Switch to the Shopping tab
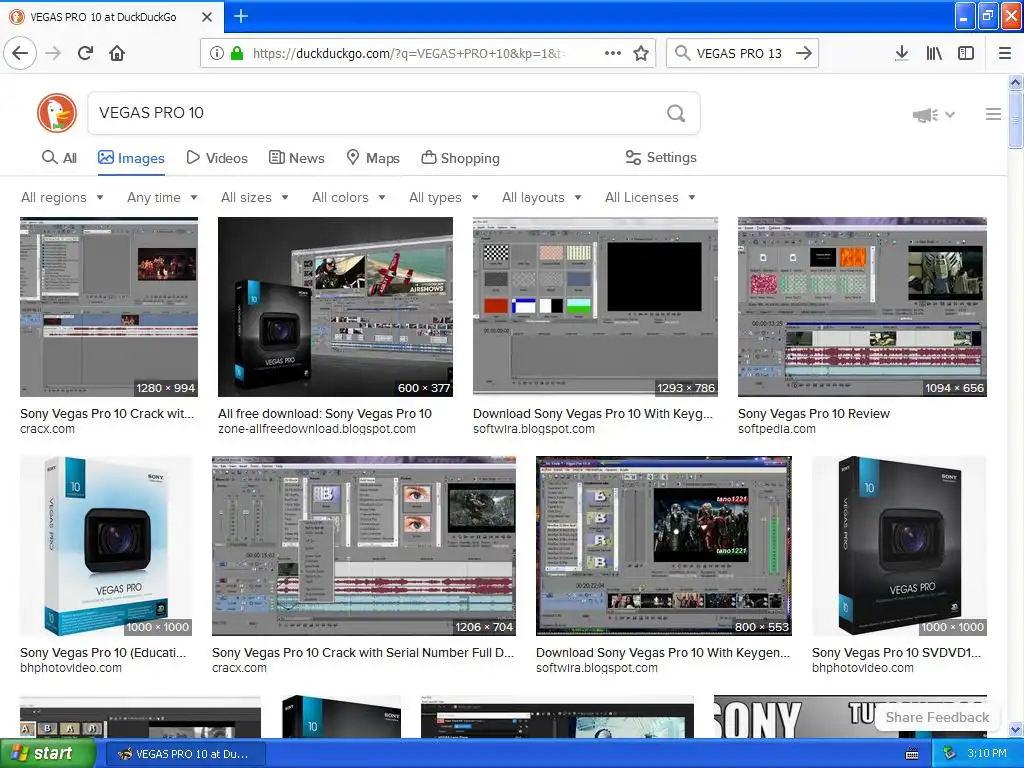The height and width of the screenshot is (768, 1024). click(x=460, y=158)
